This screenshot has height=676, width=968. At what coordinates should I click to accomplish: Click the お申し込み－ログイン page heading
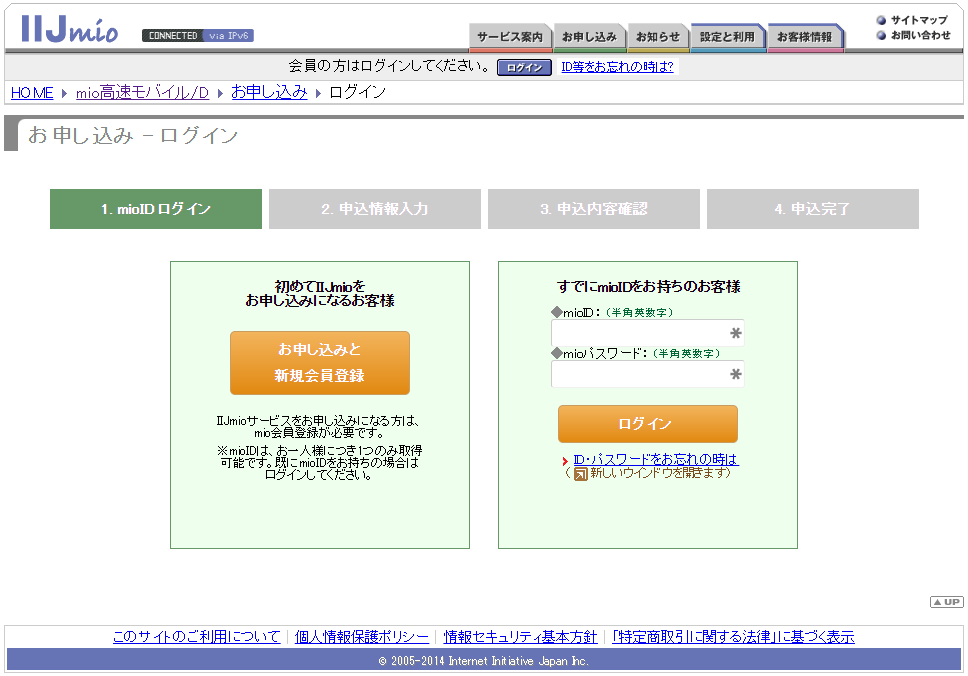(x=133, y=135)
